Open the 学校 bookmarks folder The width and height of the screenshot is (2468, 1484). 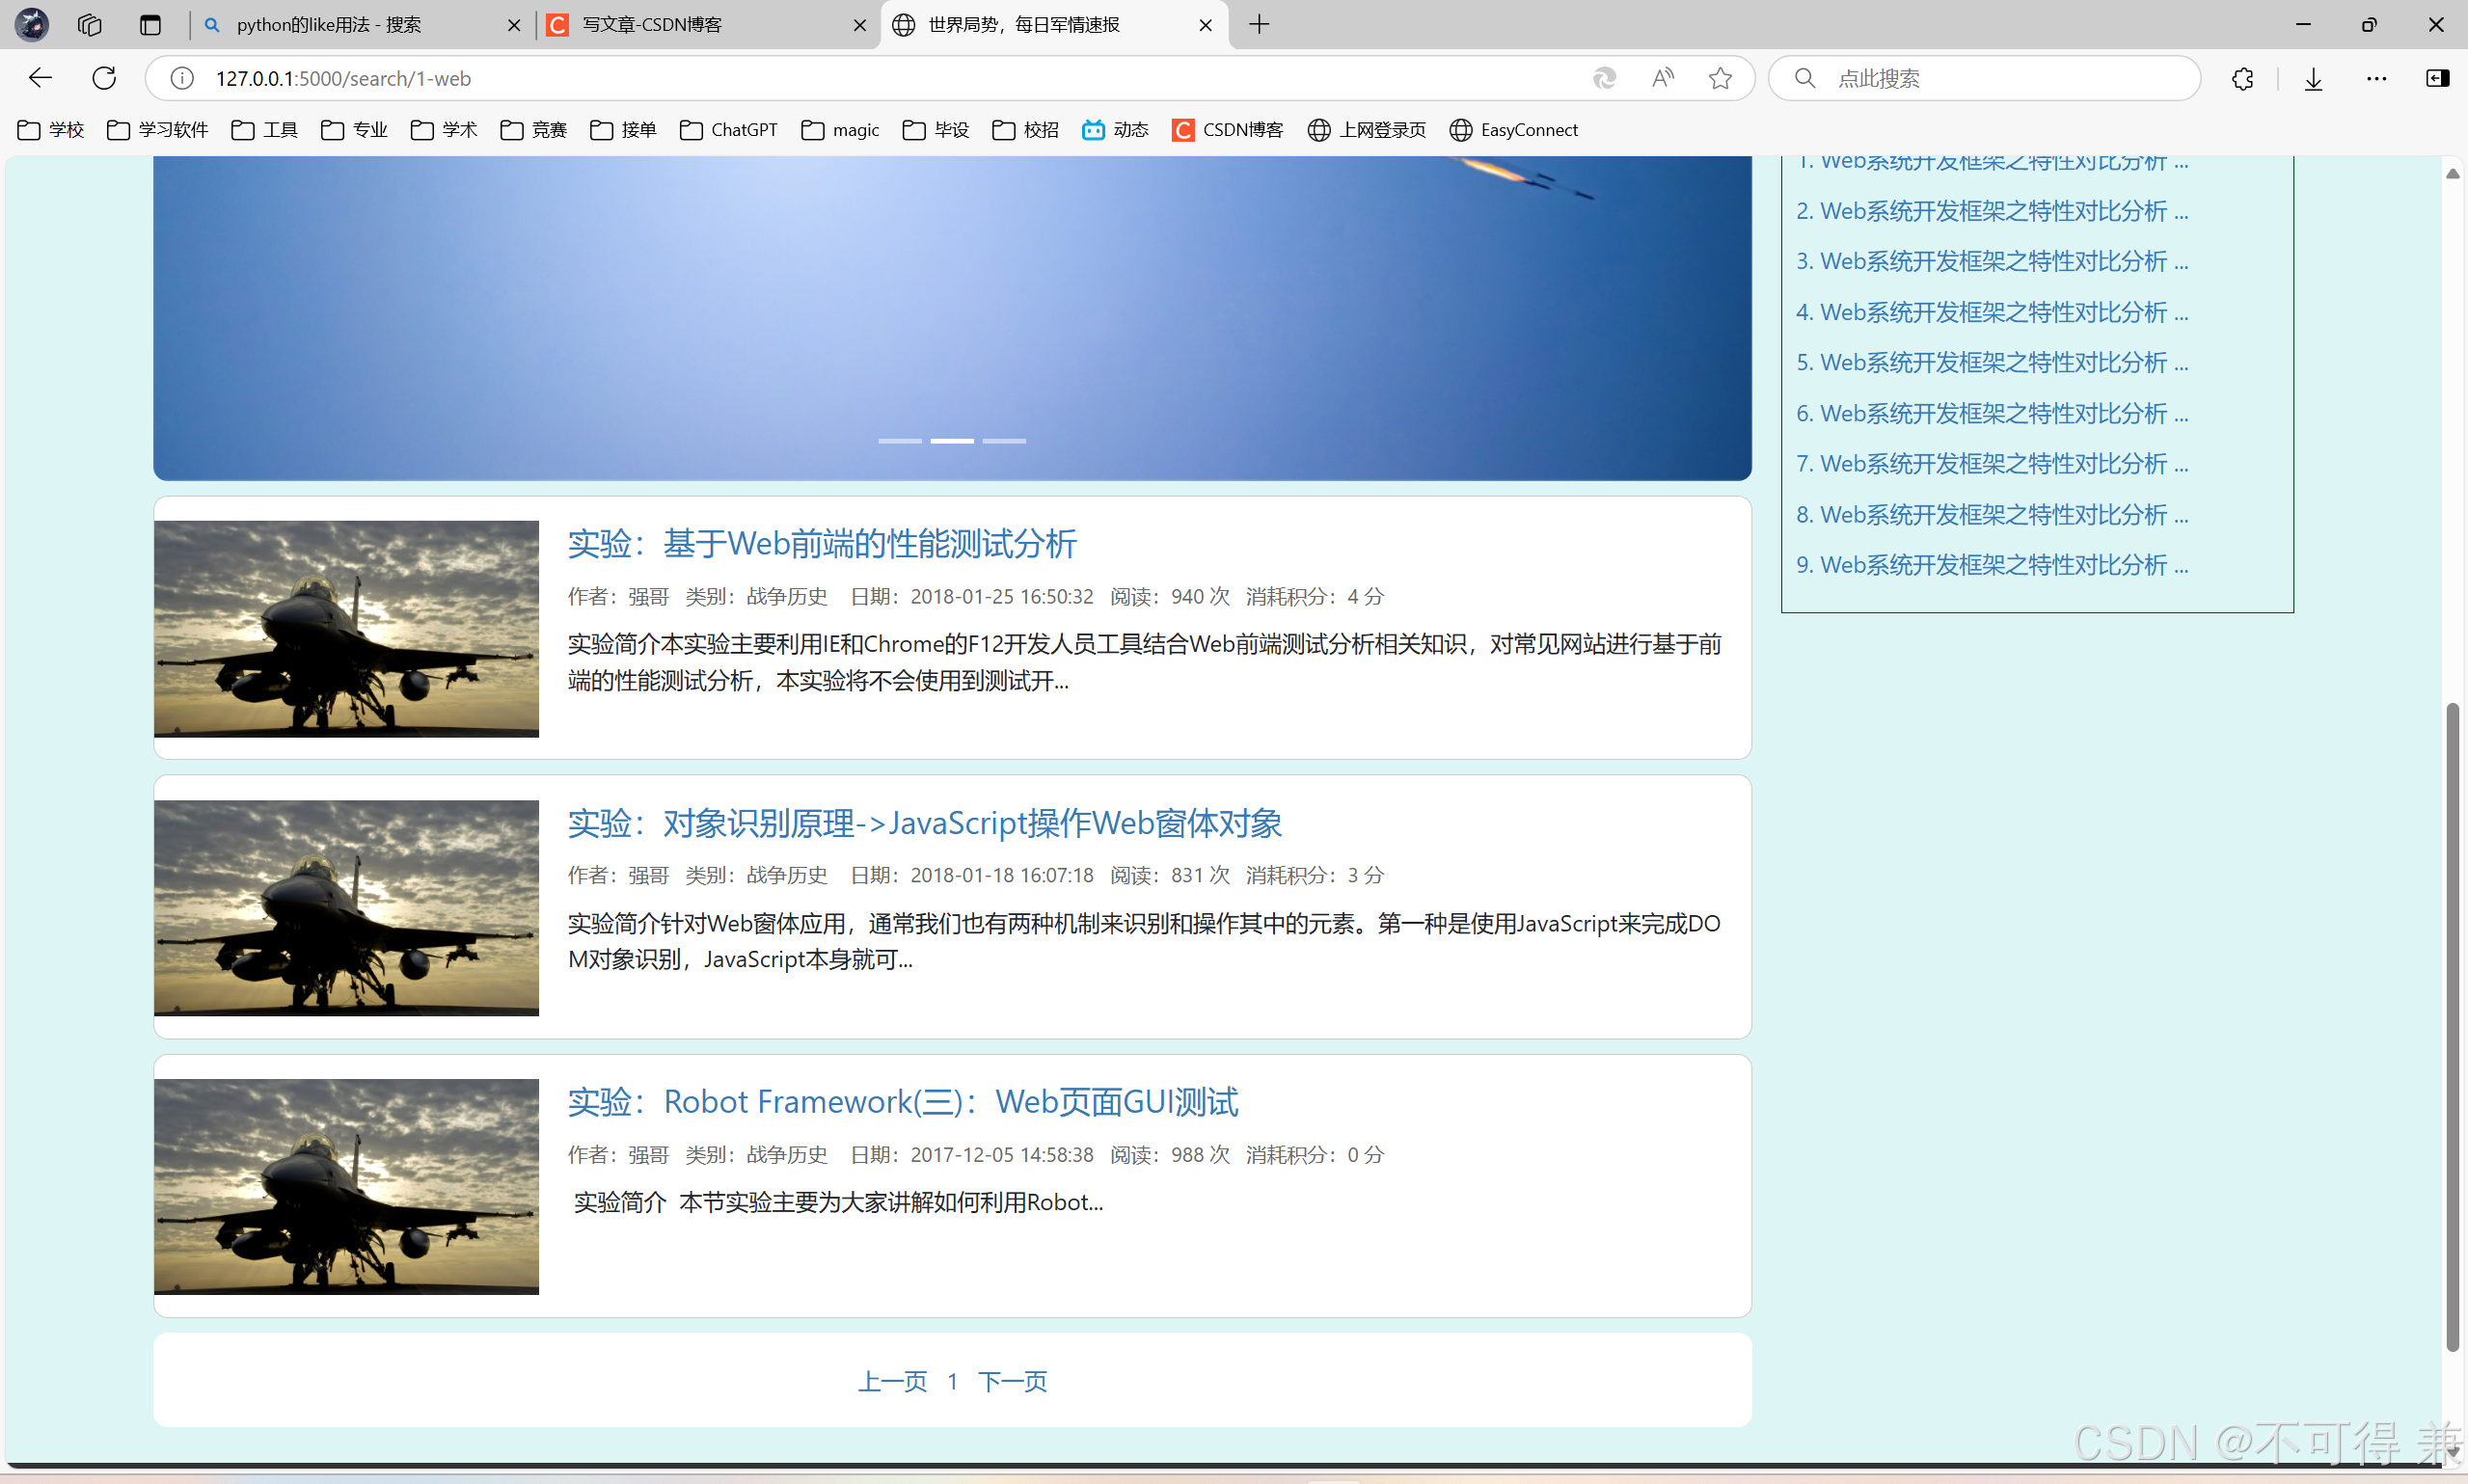click(51, 130)
